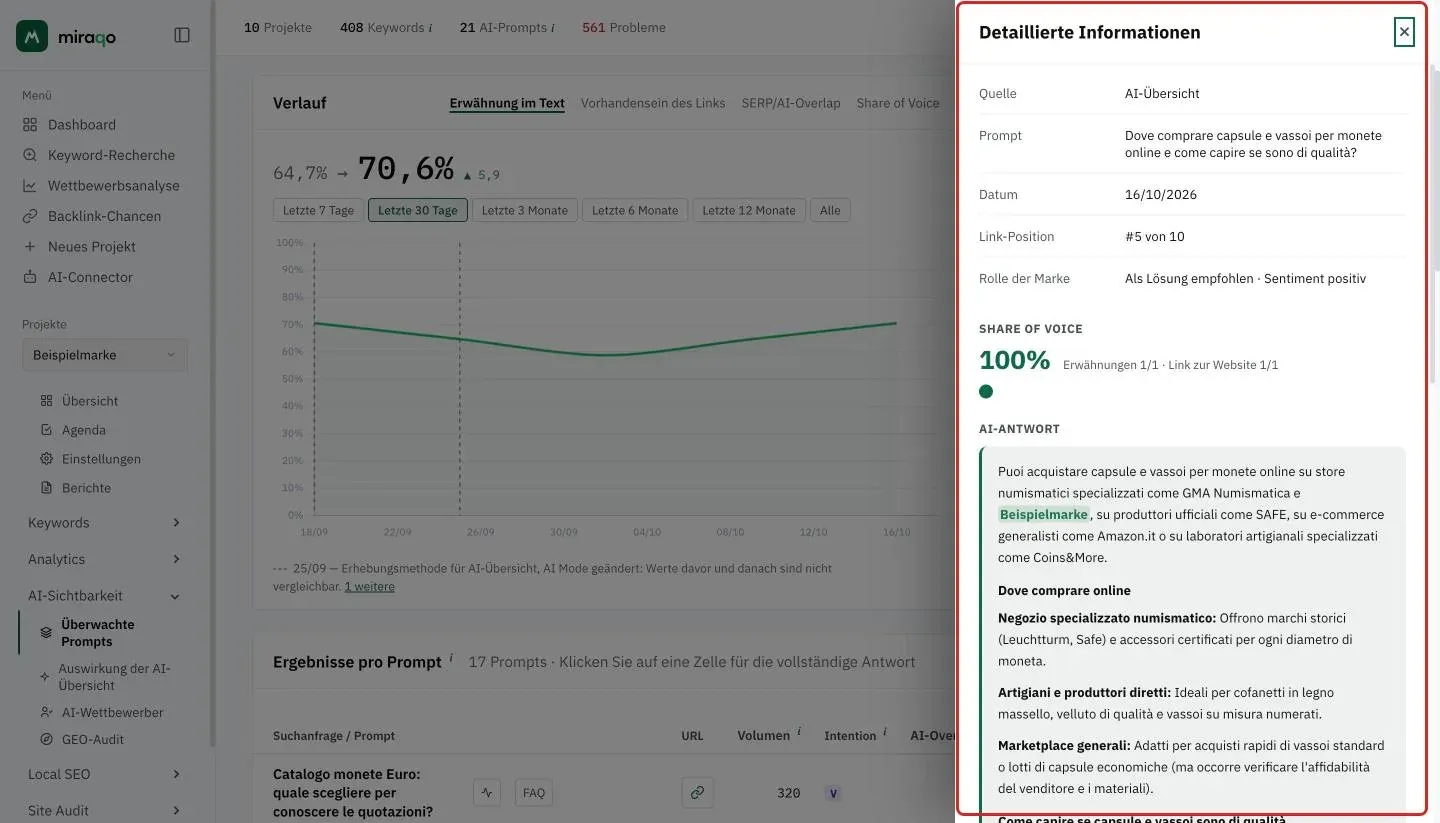
Task: Click the V intention badge in Catalogo row
Action: tap(833, 793)
